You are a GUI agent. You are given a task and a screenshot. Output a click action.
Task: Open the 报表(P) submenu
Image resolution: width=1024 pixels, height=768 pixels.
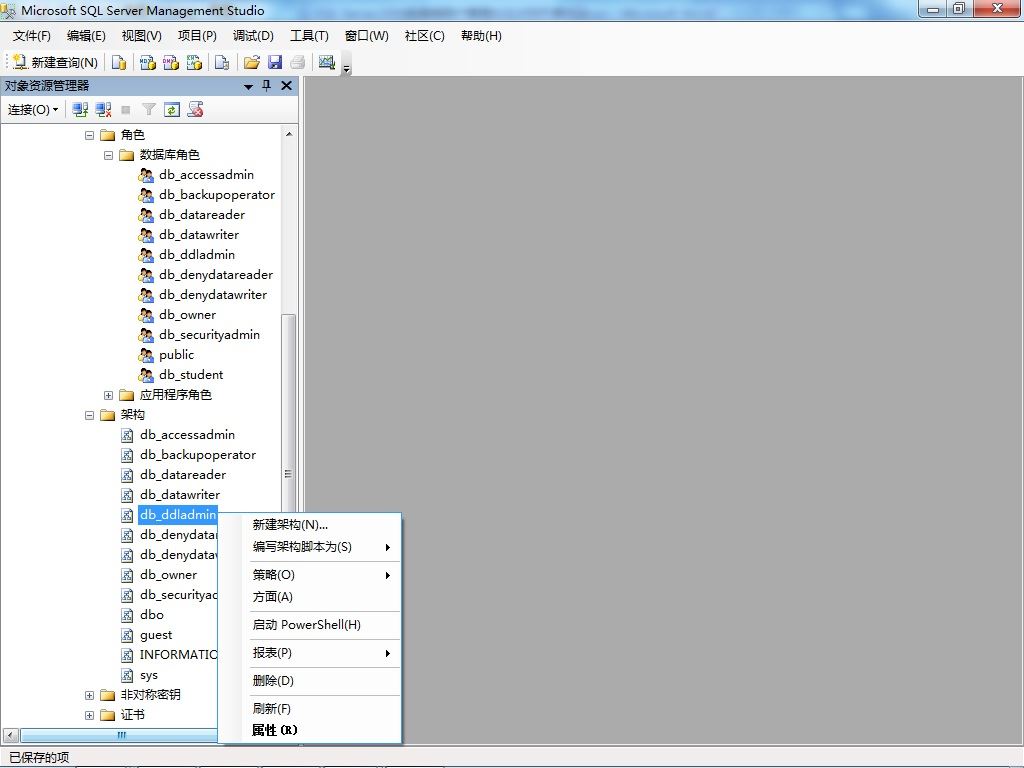[x=309, y=653]
